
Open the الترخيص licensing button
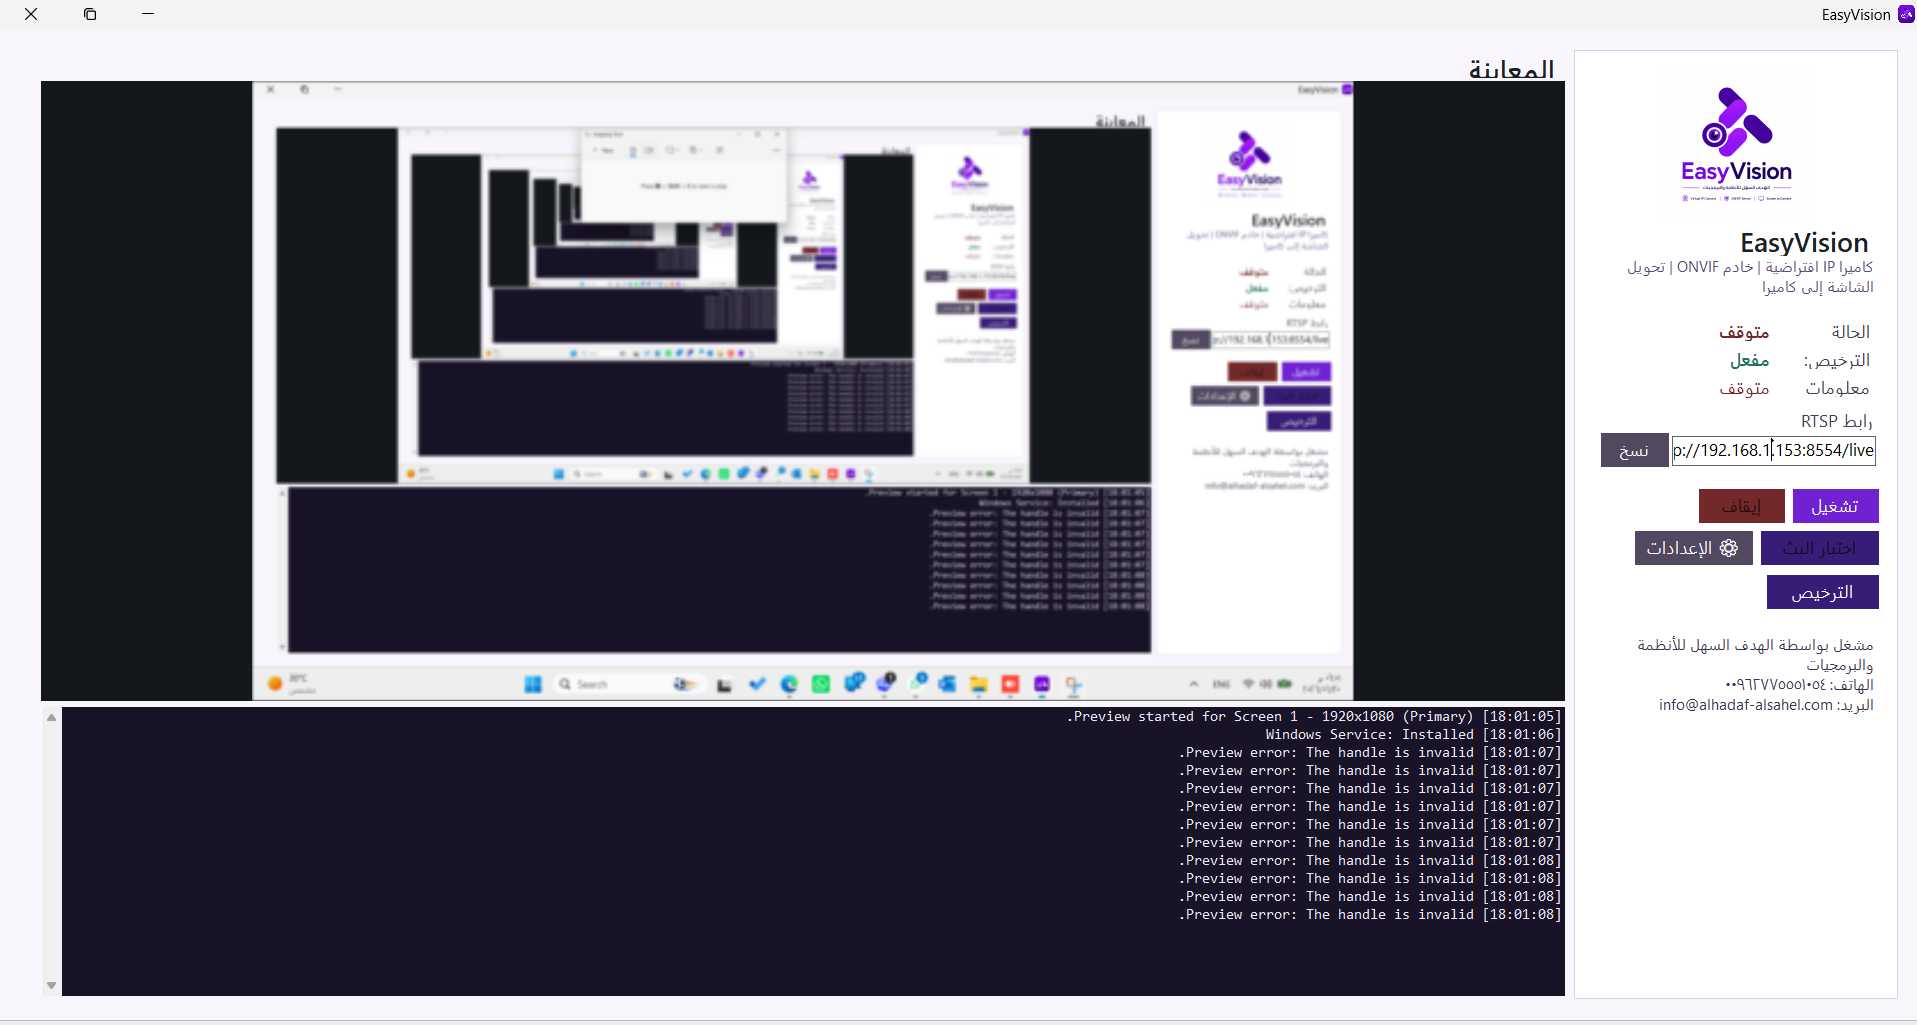1822,592
